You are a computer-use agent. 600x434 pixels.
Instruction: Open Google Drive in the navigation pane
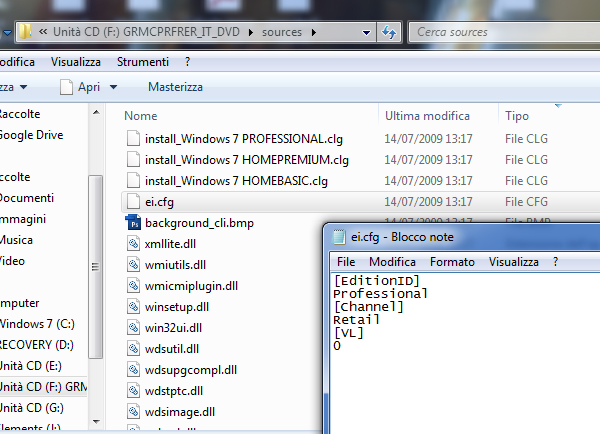click(31, 135)
